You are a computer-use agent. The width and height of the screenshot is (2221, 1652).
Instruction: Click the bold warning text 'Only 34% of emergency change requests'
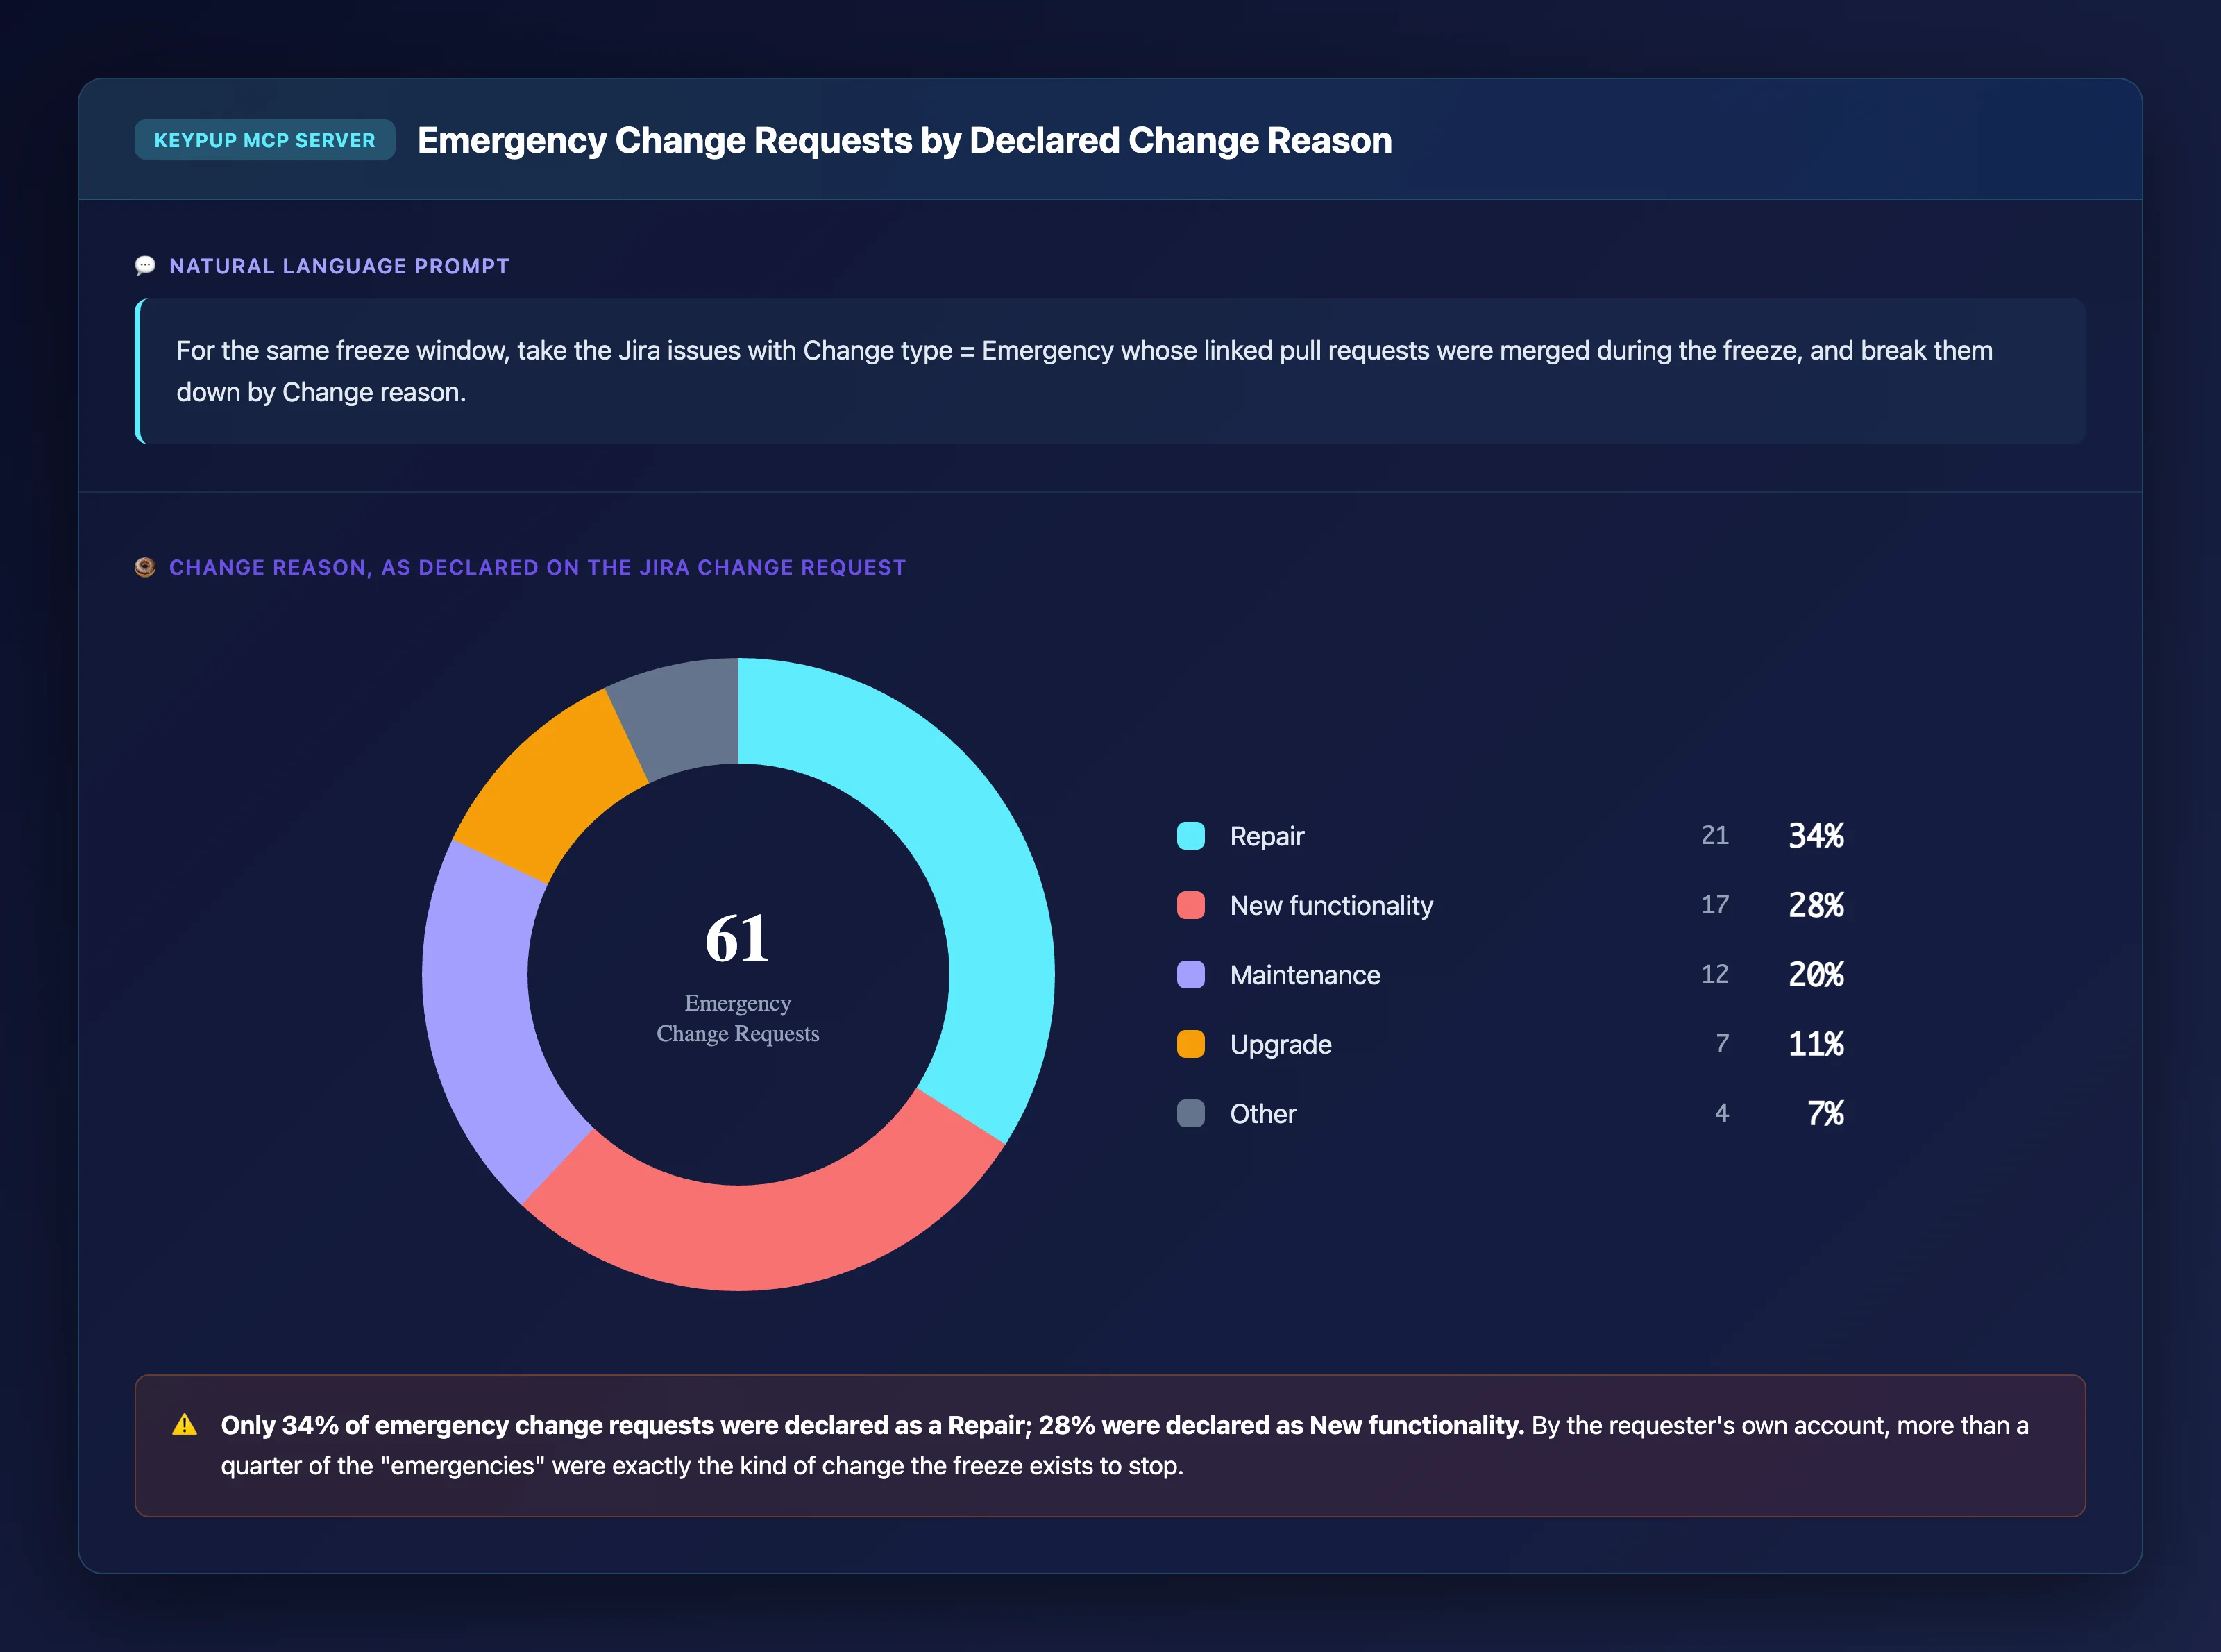click(872, 1425)
